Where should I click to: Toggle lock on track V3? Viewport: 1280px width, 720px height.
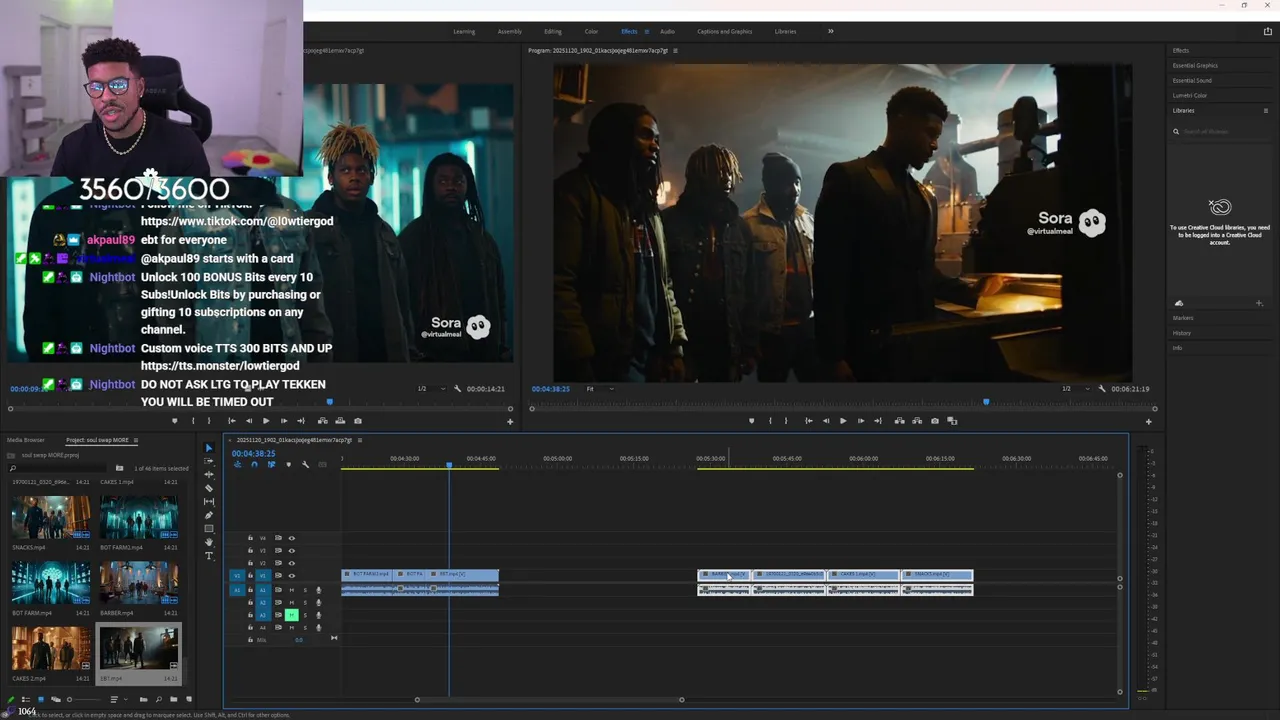tap(250, 550)
